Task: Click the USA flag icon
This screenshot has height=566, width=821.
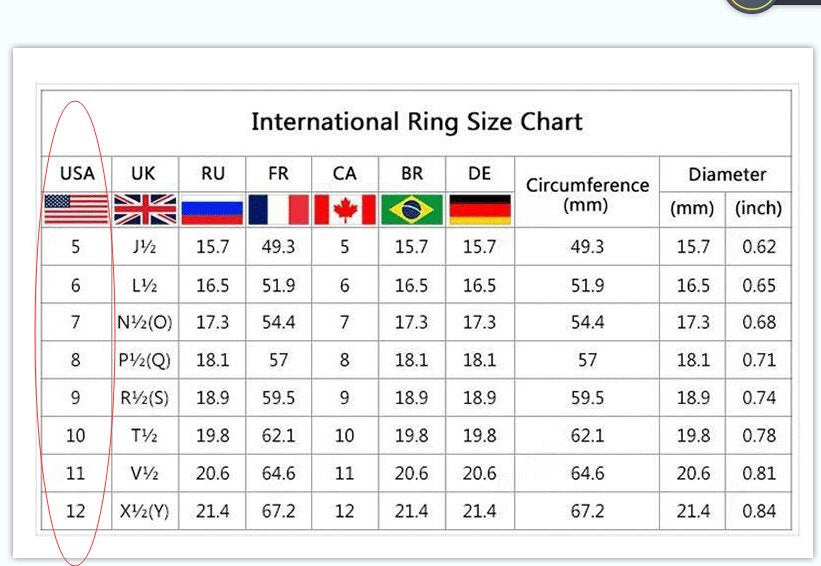Action: click(x=76, y=209)
